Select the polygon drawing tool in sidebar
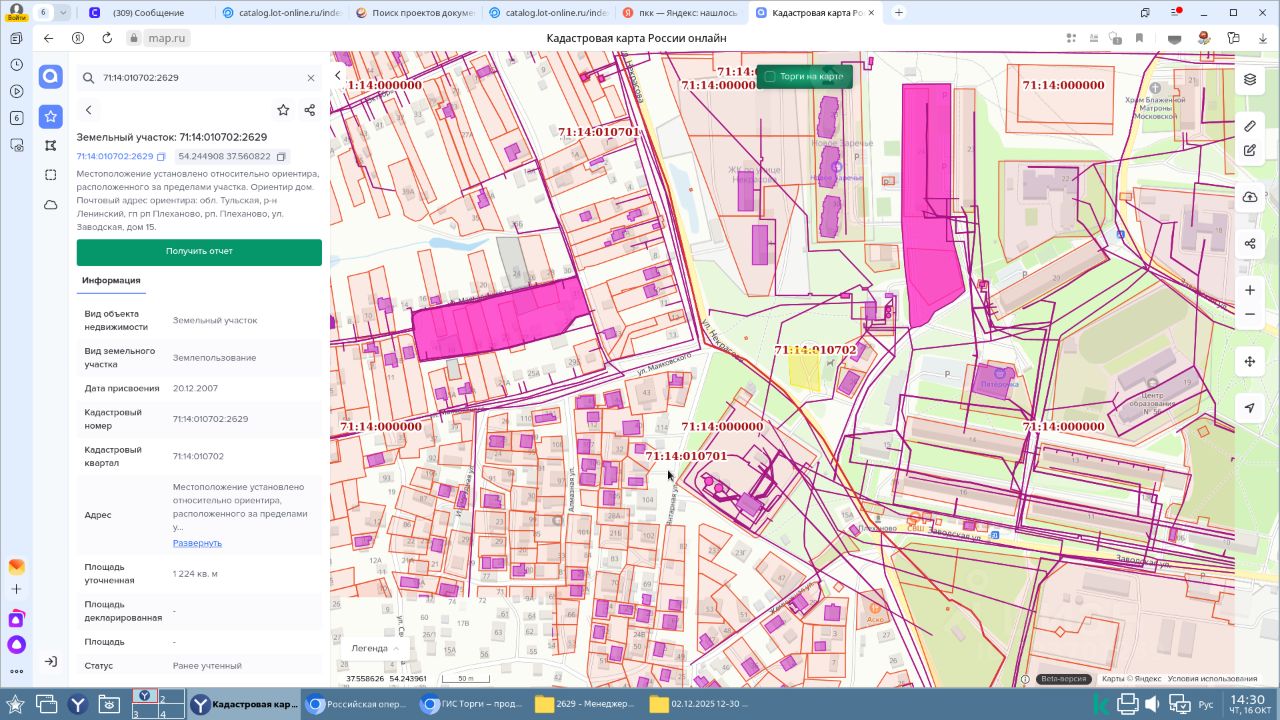This screenshot has height=720, width=1280. [51, 146]
